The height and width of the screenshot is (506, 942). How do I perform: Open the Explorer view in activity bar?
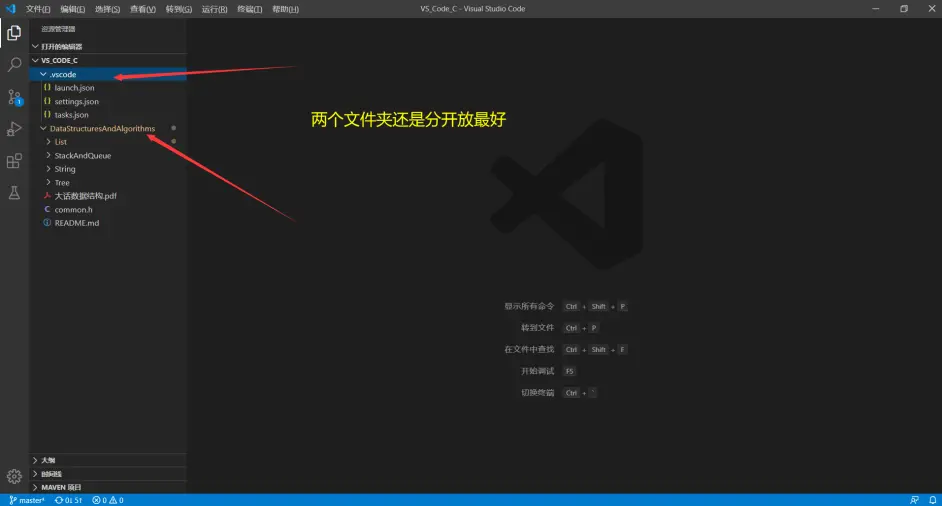(14, 33)
